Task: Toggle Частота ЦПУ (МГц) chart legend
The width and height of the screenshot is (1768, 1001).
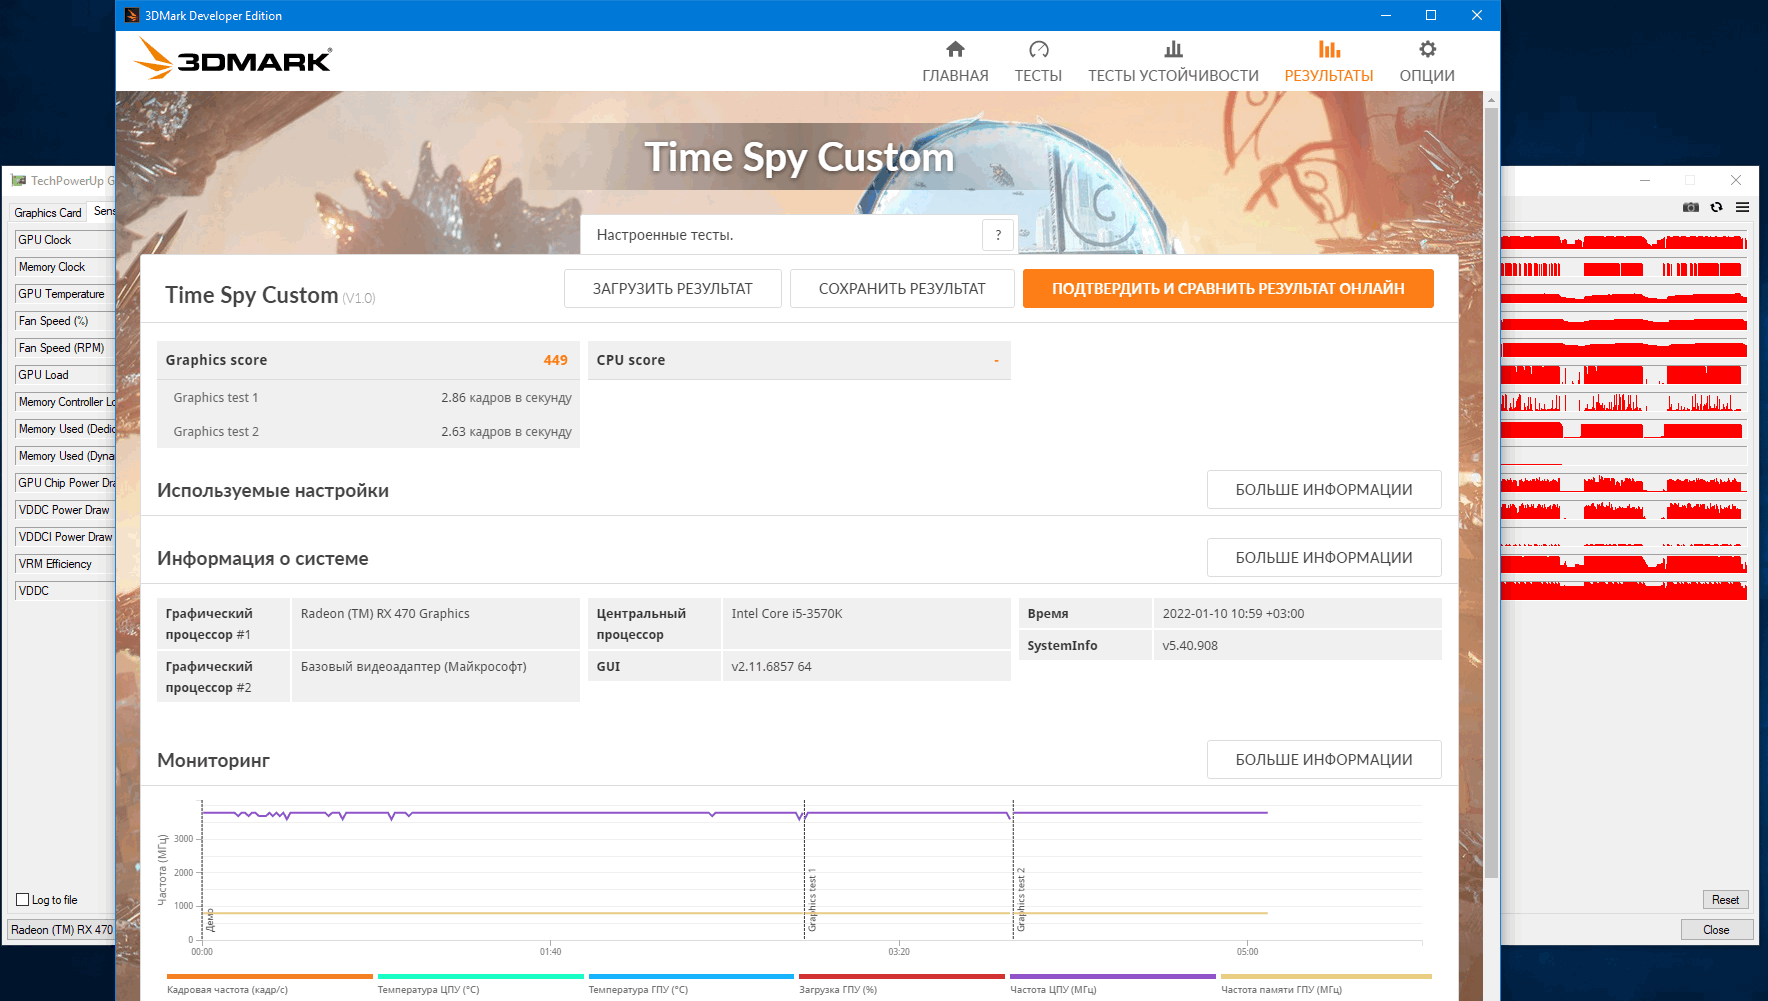Action: (x=1113, y=984)
